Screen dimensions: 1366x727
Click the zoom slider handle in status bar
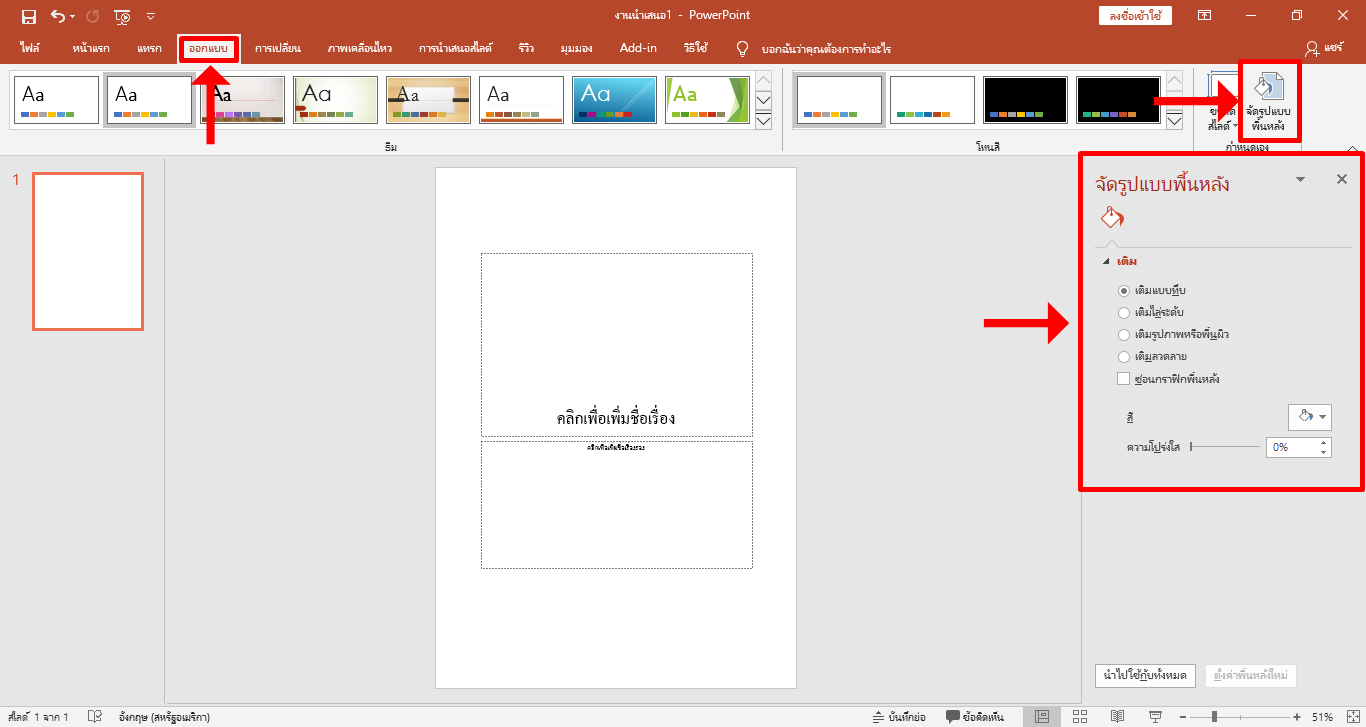pyautogui.click(x=1214, y=717)
